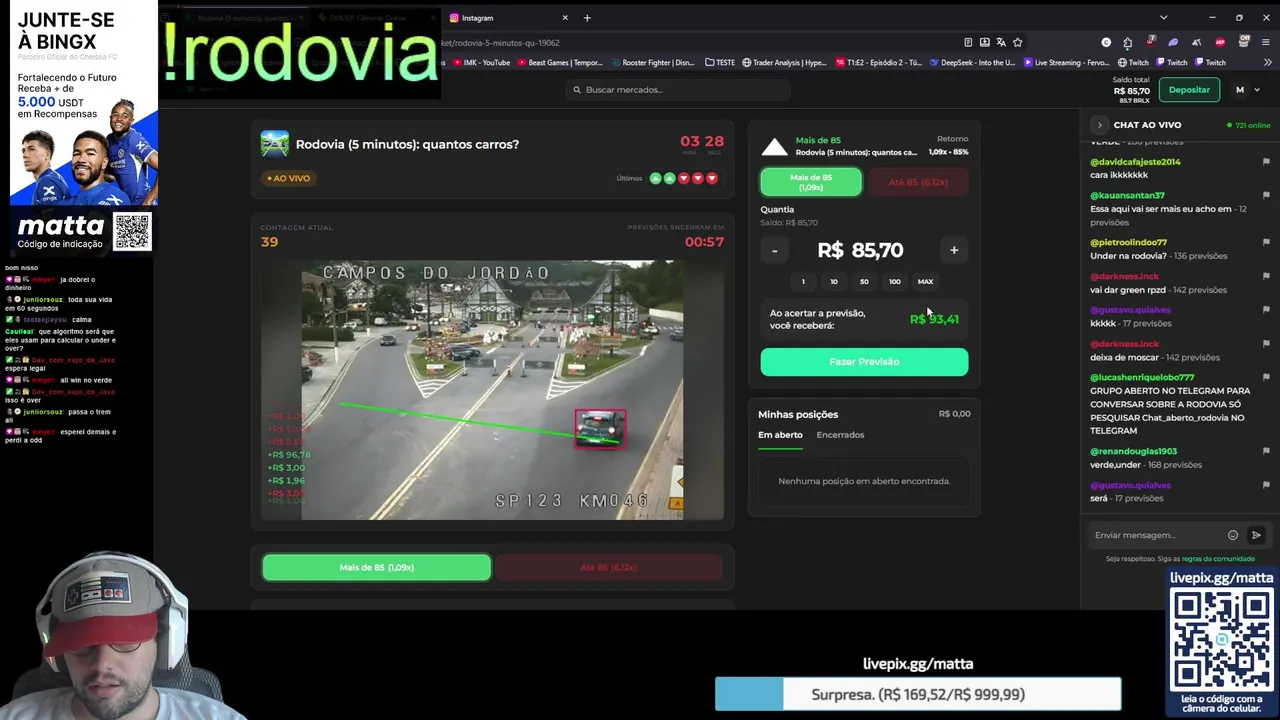
Task: Click Até 85 button below the video
Action: click(x=608, y=567)
